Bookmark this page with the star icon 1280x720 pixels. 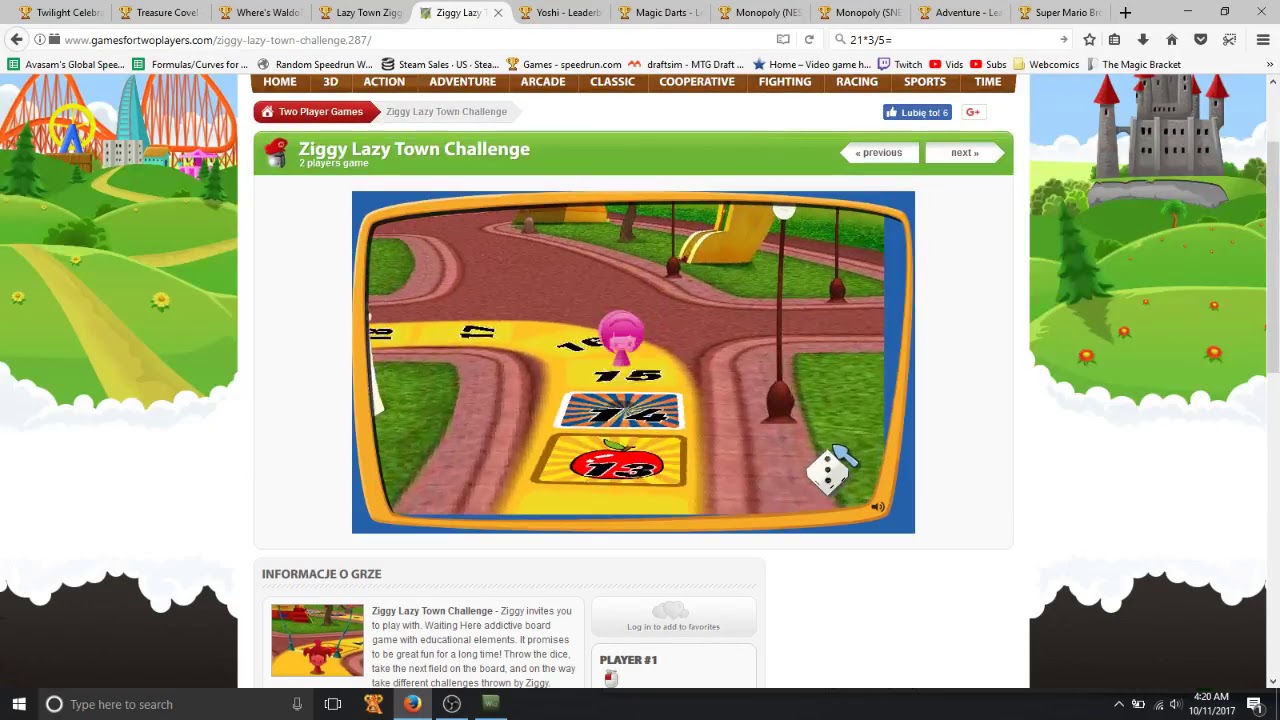pos(1089,40)
